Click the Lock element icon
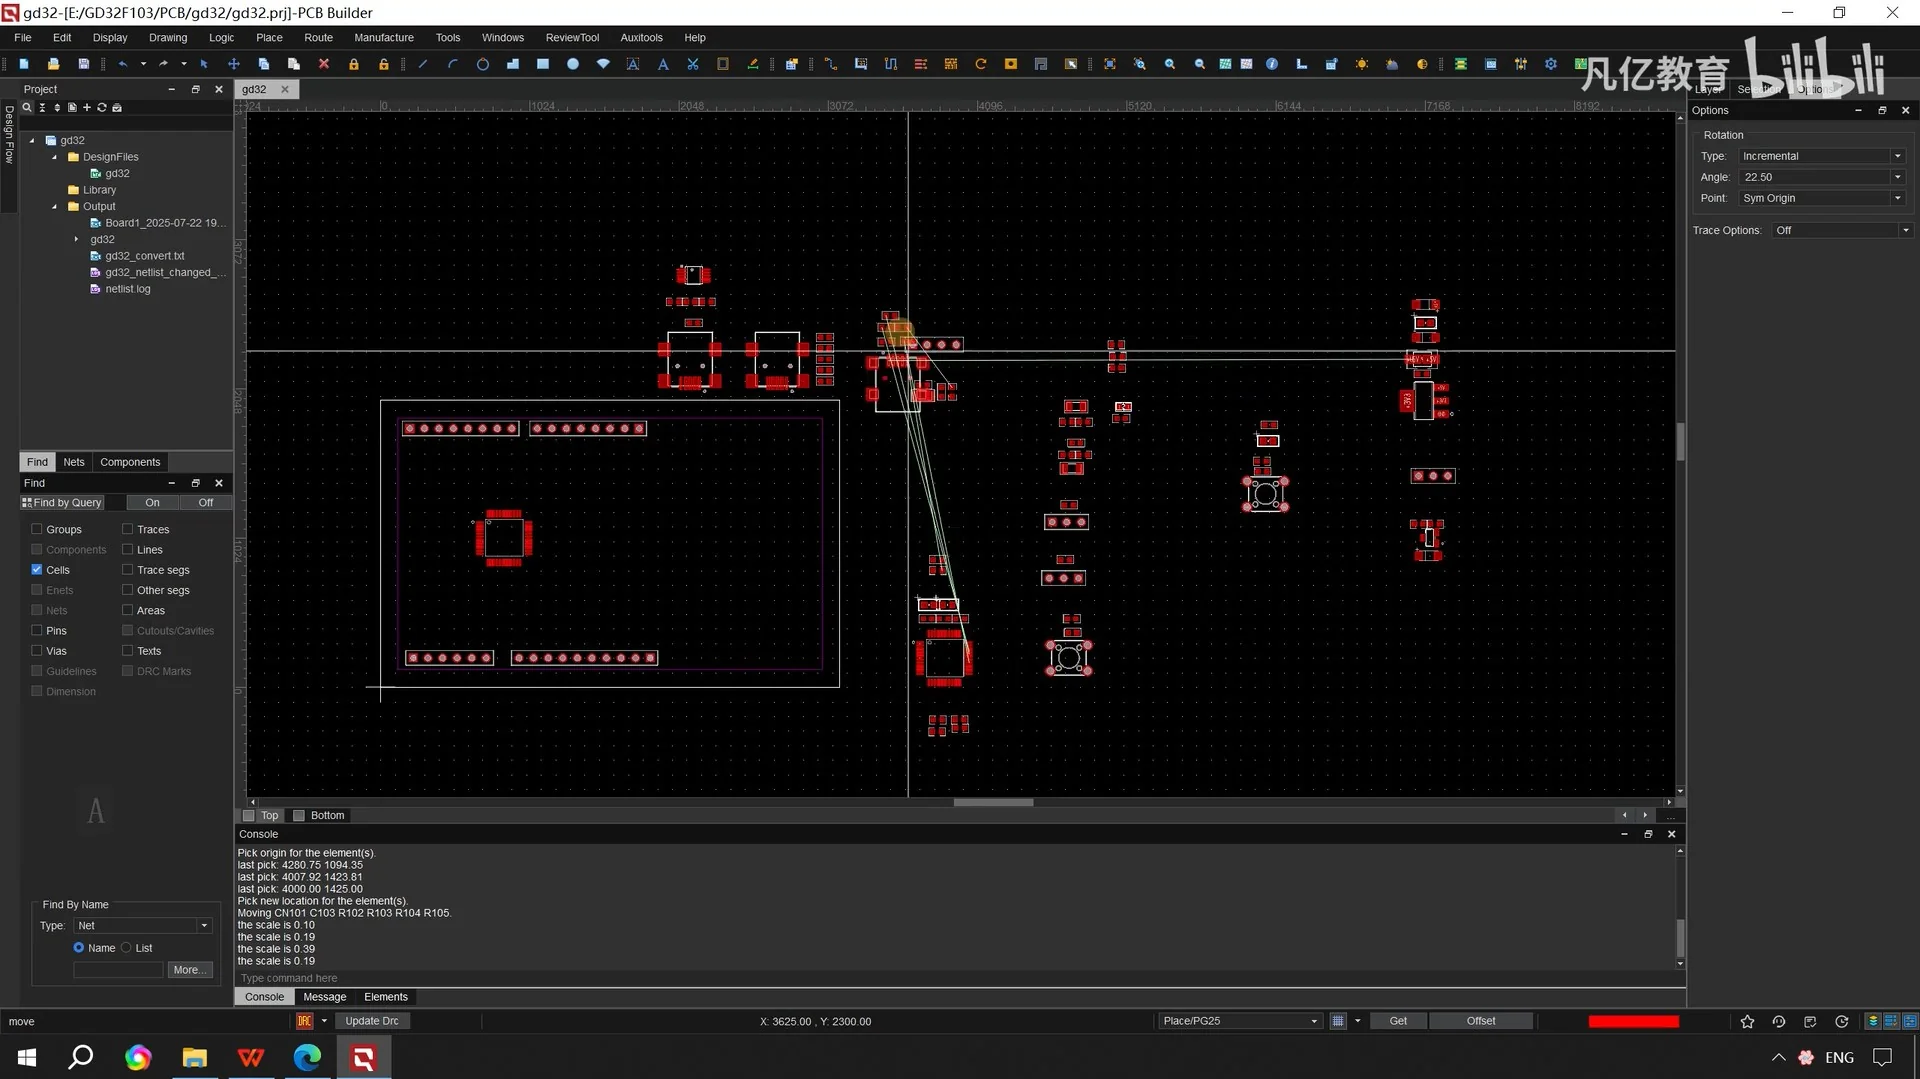This screenshot has height=1079, width=1920. (x=353, y=64)
